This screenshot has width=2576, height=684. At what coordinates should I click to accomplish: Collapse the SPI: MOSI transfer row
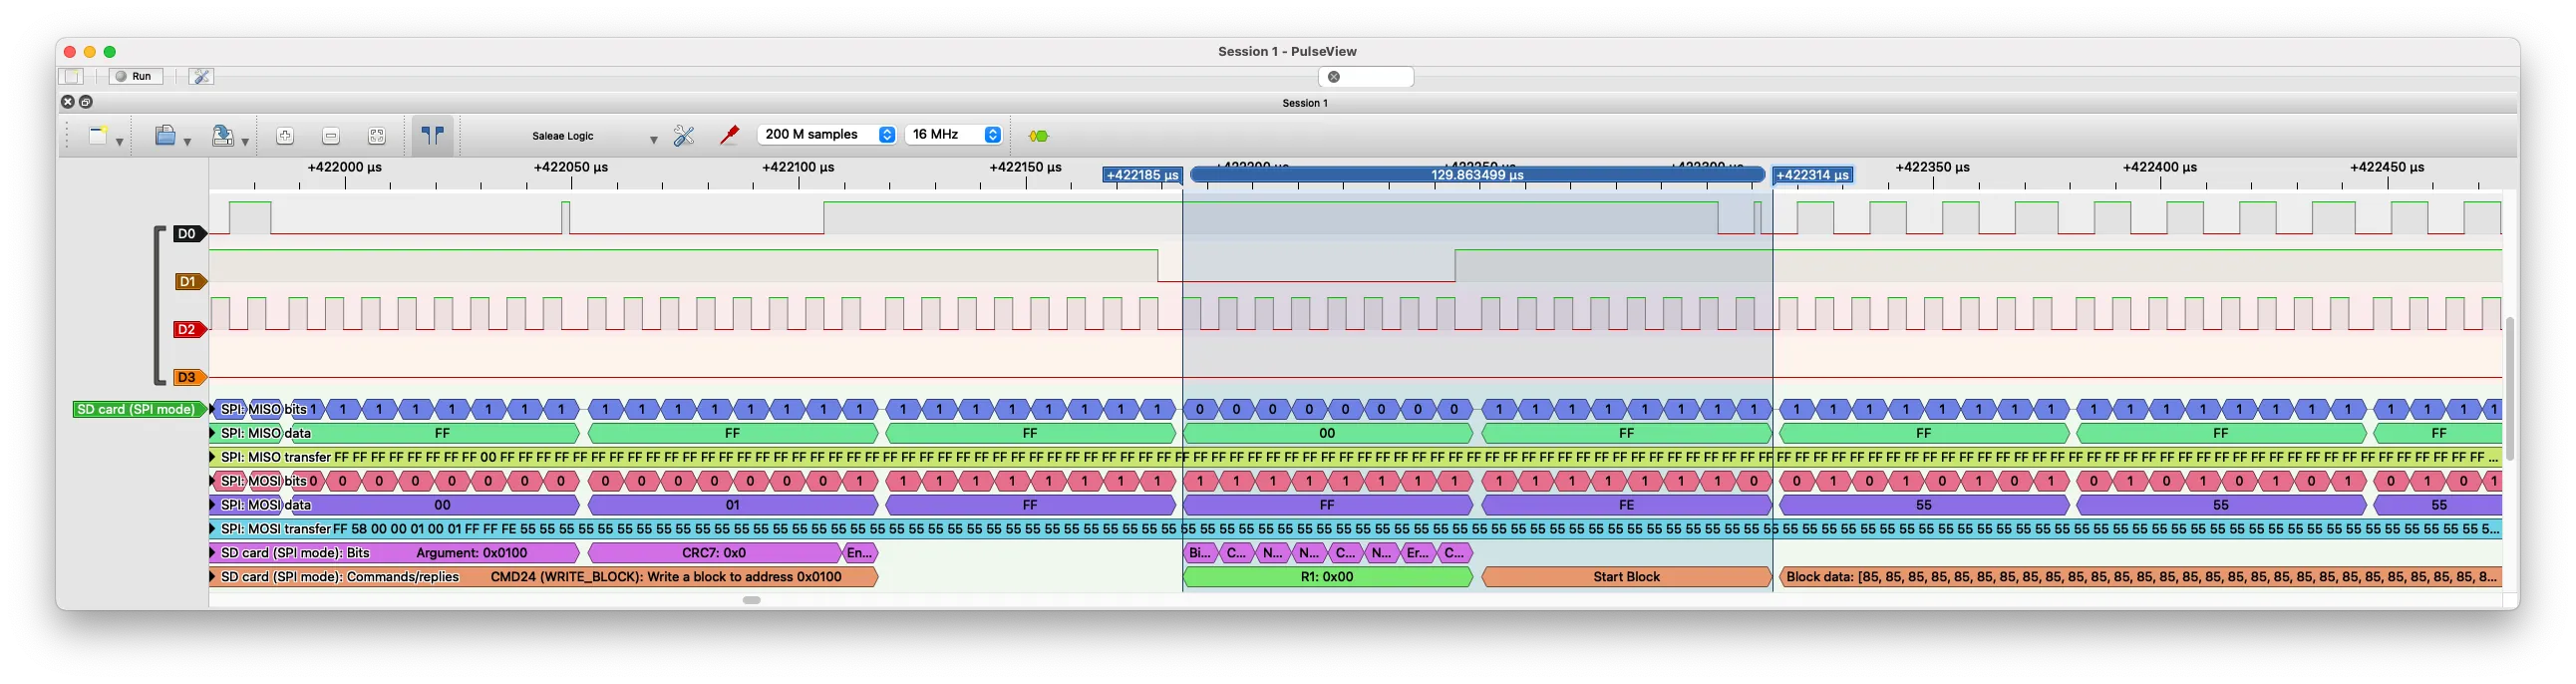(213, 529)
